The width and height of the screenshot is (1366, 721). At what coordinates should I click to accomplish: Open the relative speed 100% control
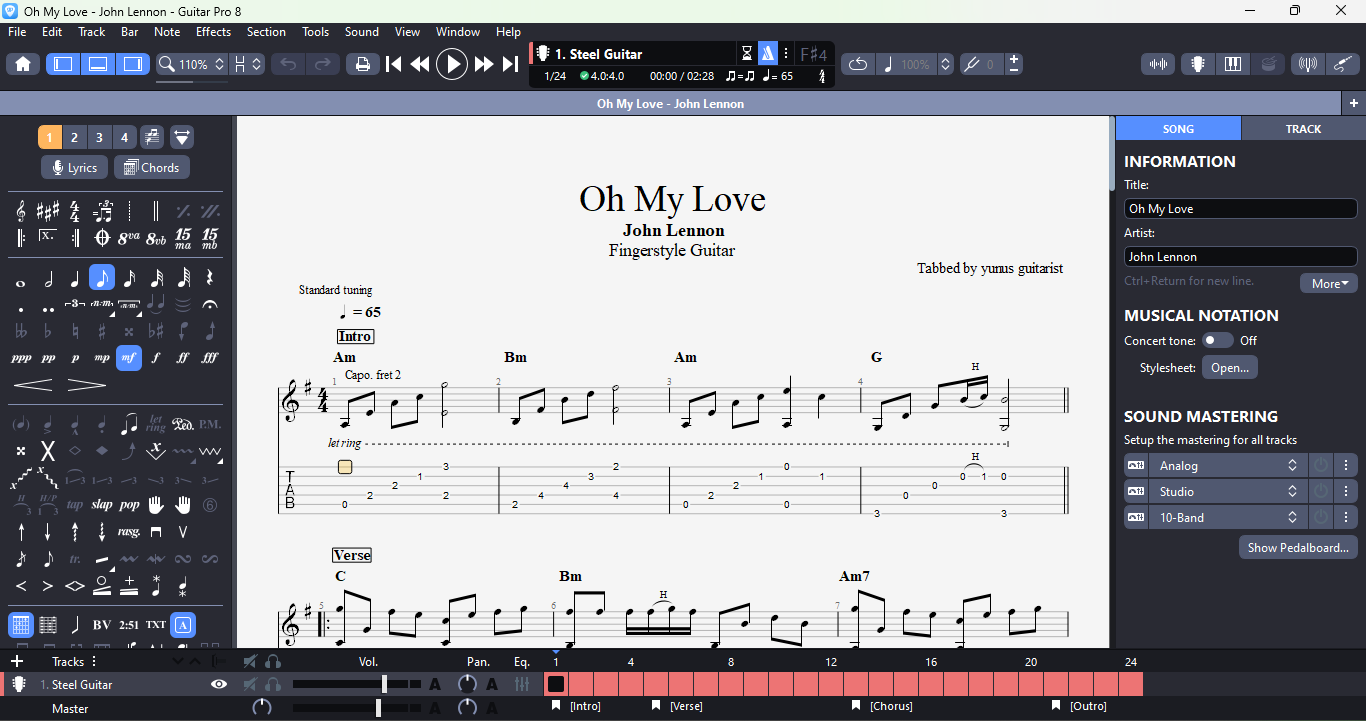[914, 64]
